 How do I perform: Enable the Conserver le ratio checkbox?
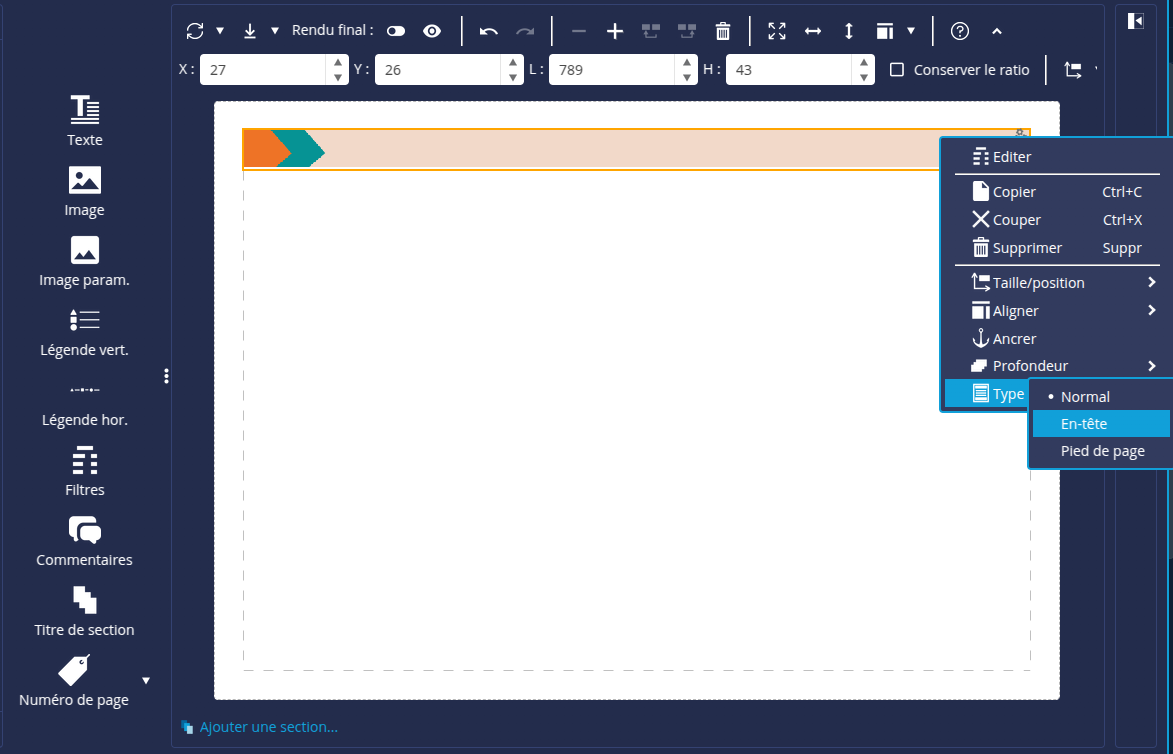click(897, 70)
